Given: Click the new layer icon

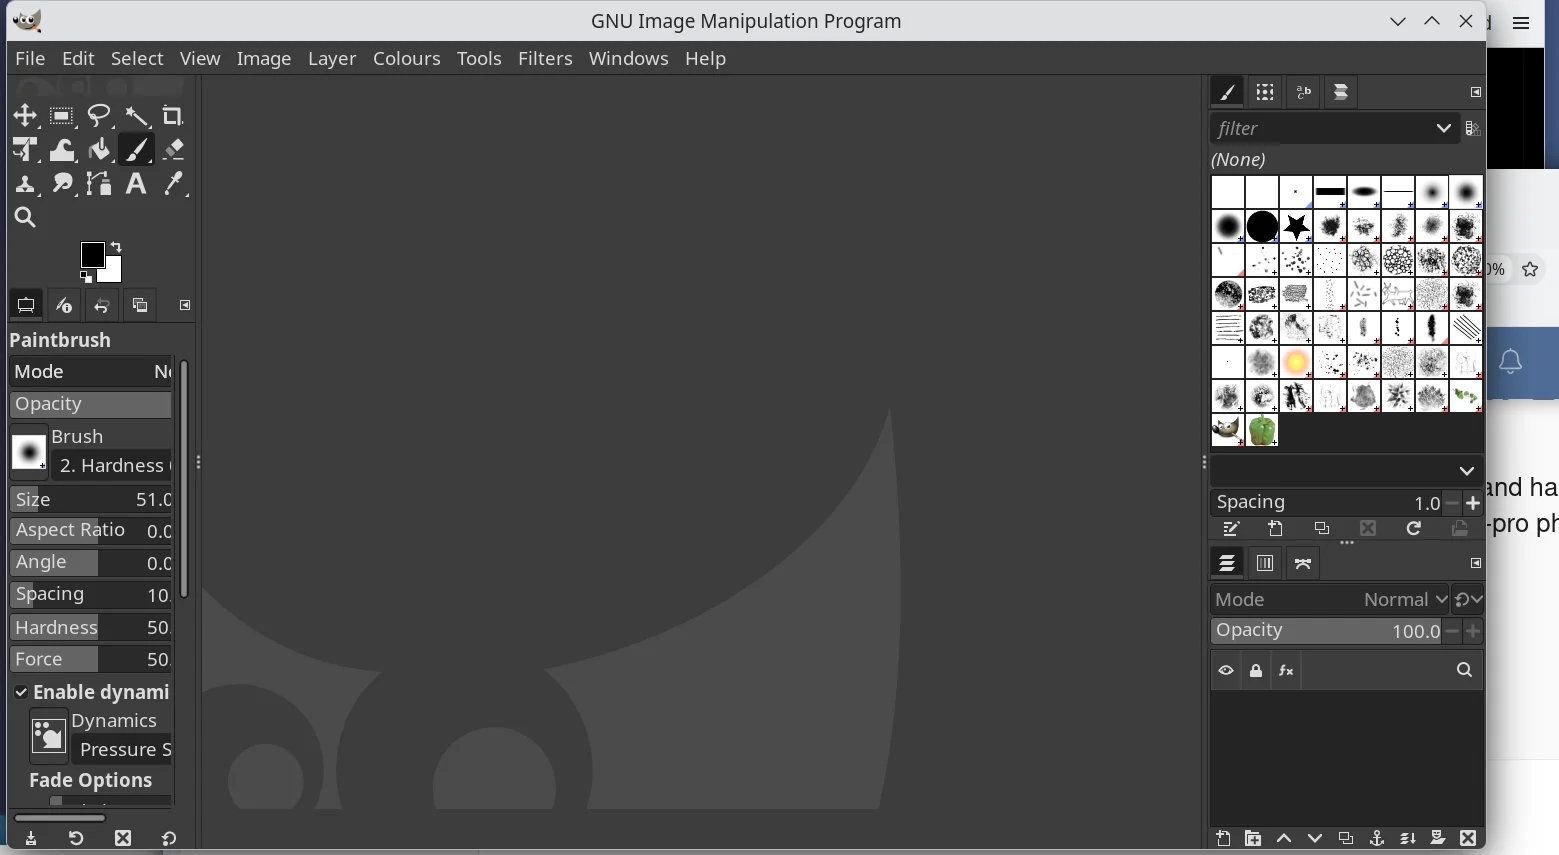Looking at the screenshot, I should [1223, 839].
